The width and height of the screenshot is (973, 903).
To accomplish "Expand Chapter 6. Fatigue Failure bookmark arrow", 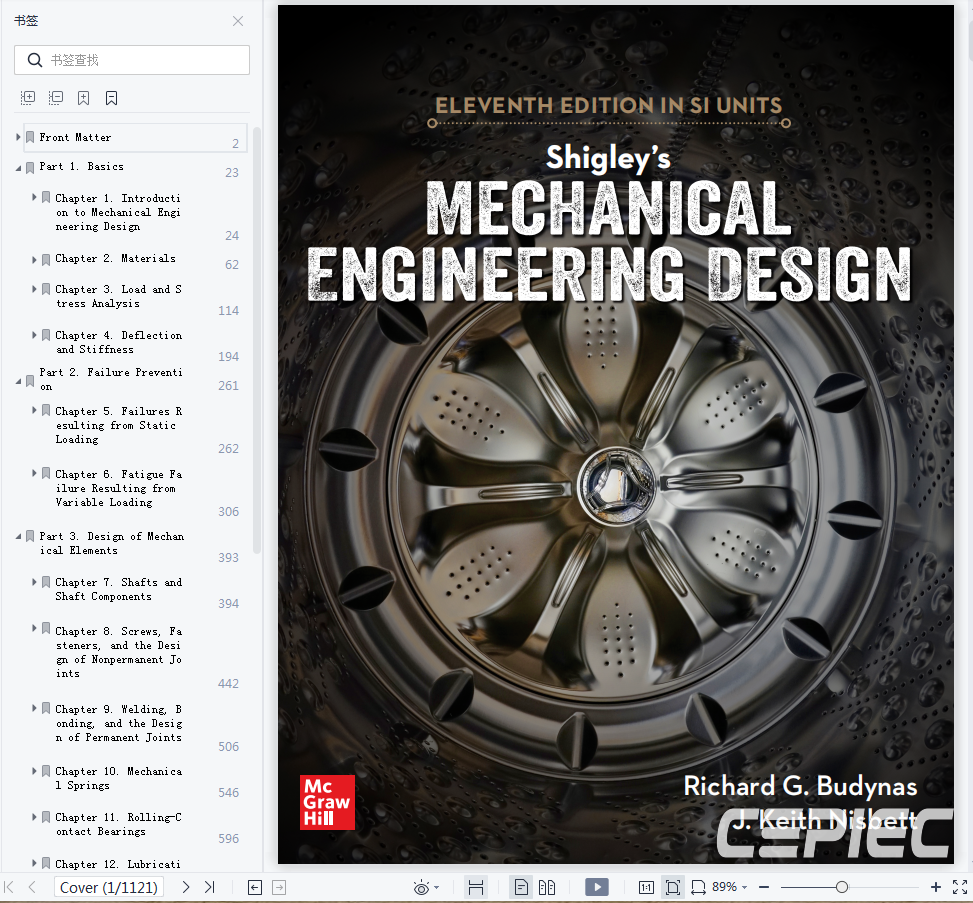I will pyautogui.click(x=34, y=473).
